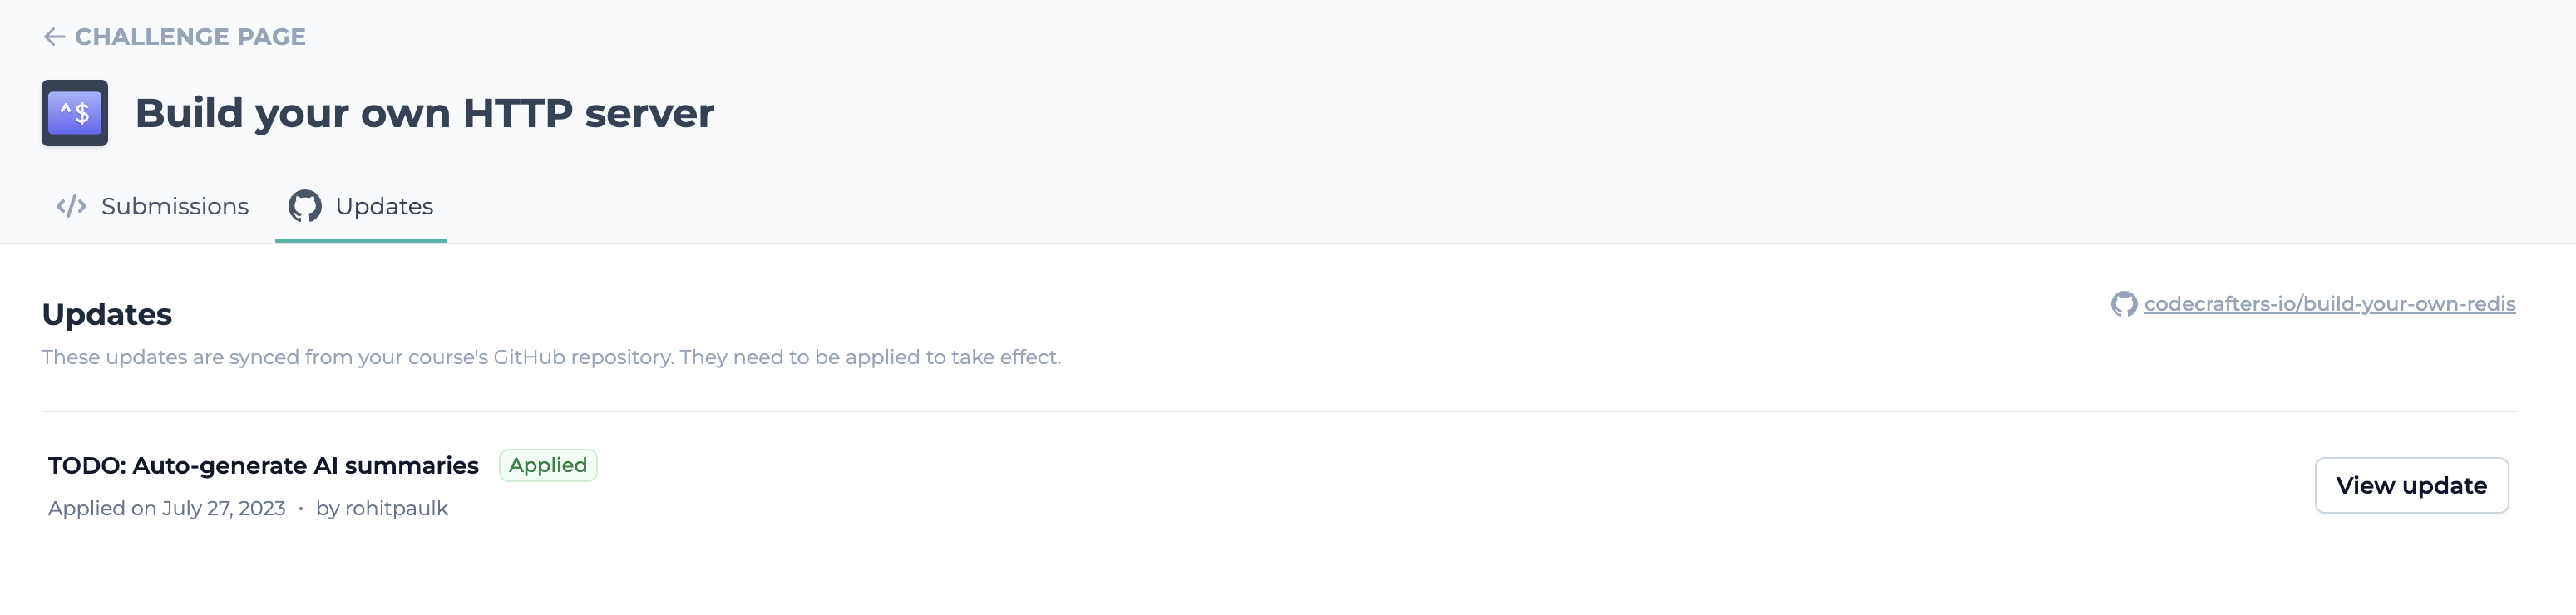This screenshot has width=2576, height=615.
Task: Switch to the Submissions tab label
Action: [175, 206]
